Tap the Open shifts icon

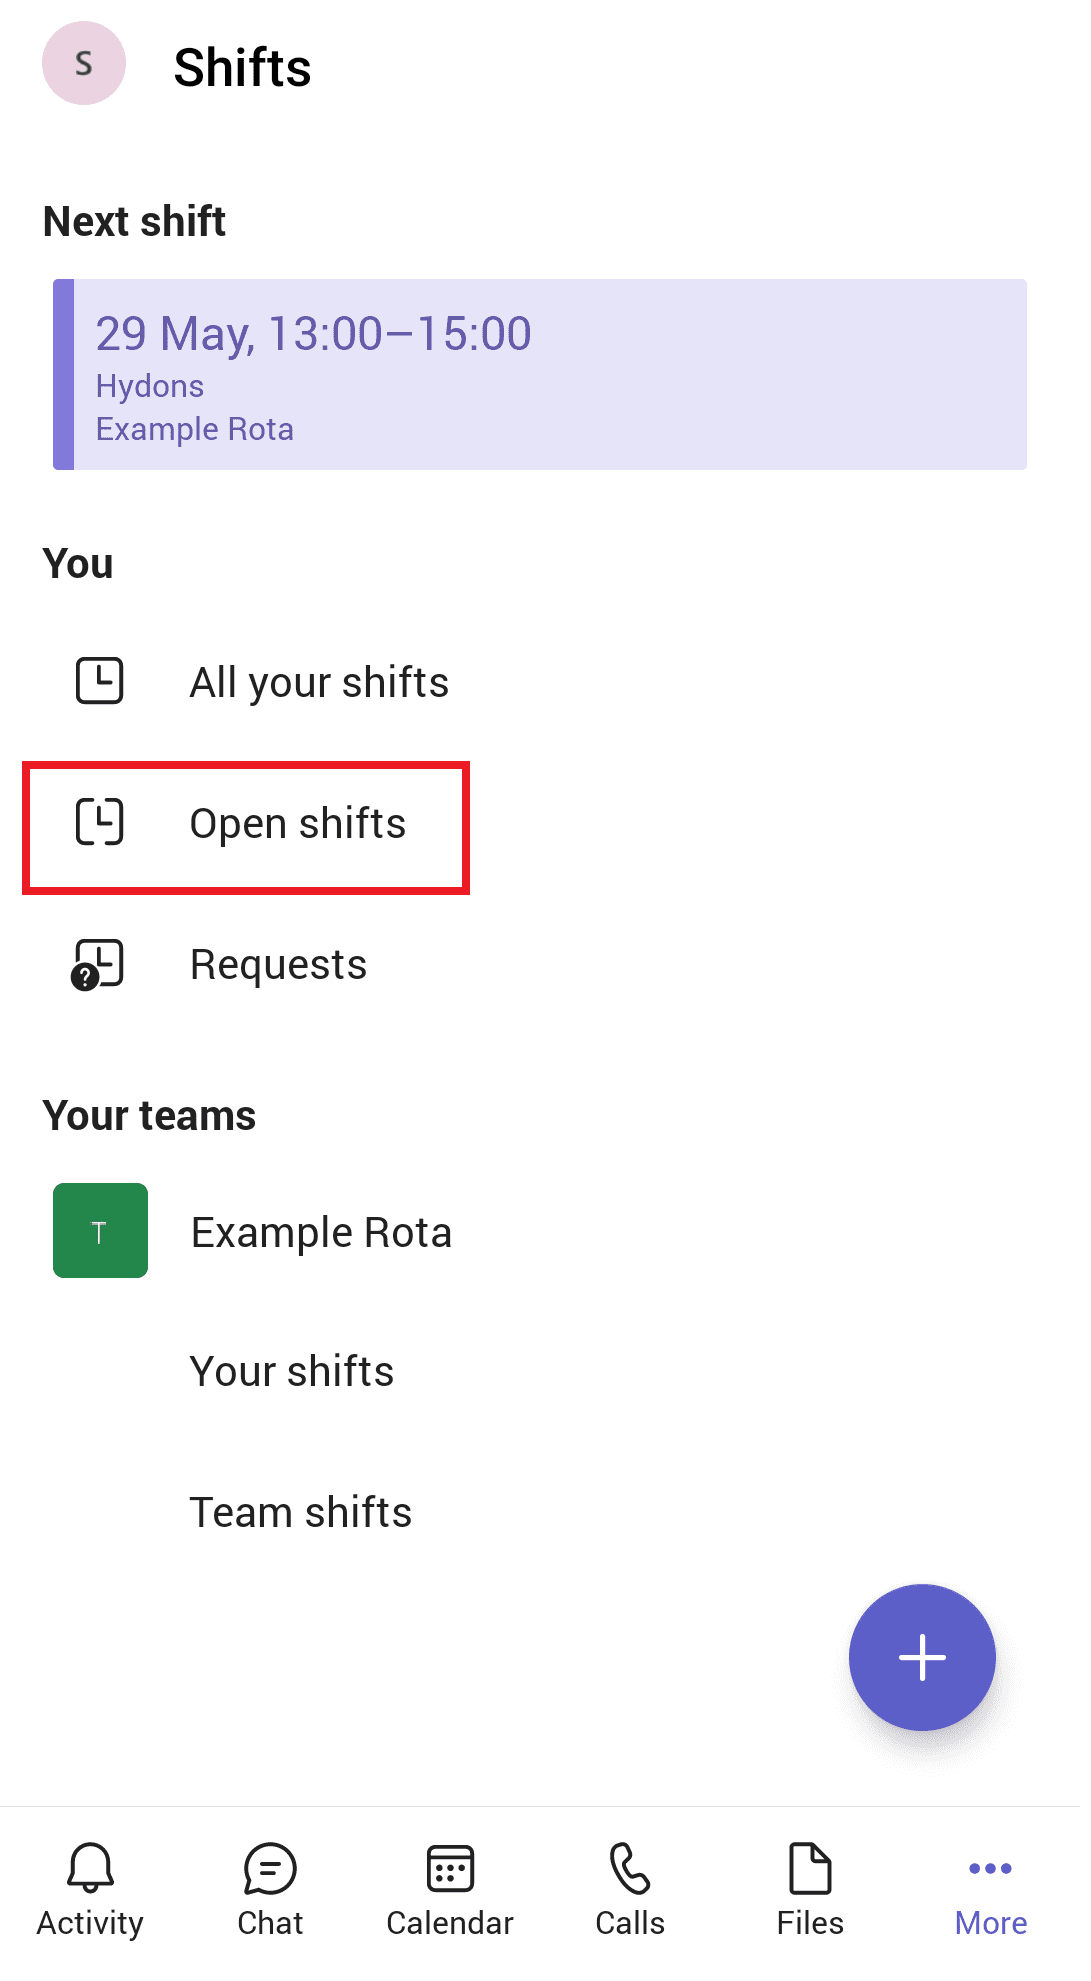100,823
